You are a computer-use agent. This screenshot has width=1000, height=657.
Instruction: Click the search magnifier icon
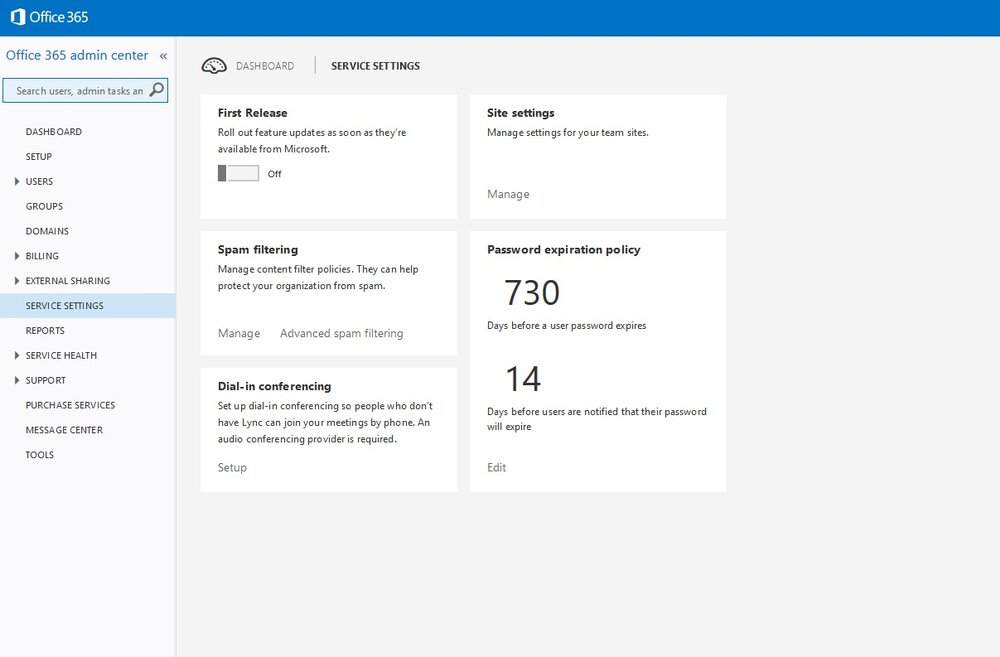coord(157,90)
